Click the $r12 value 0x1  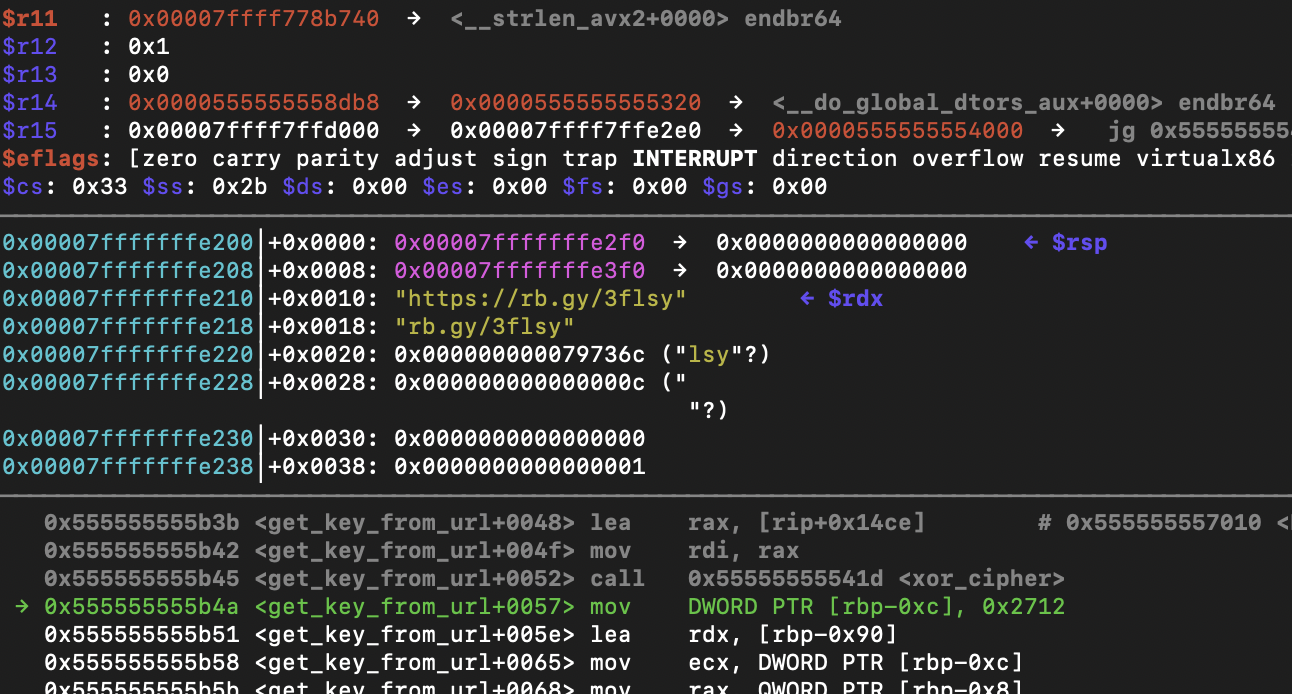point(149,47)
